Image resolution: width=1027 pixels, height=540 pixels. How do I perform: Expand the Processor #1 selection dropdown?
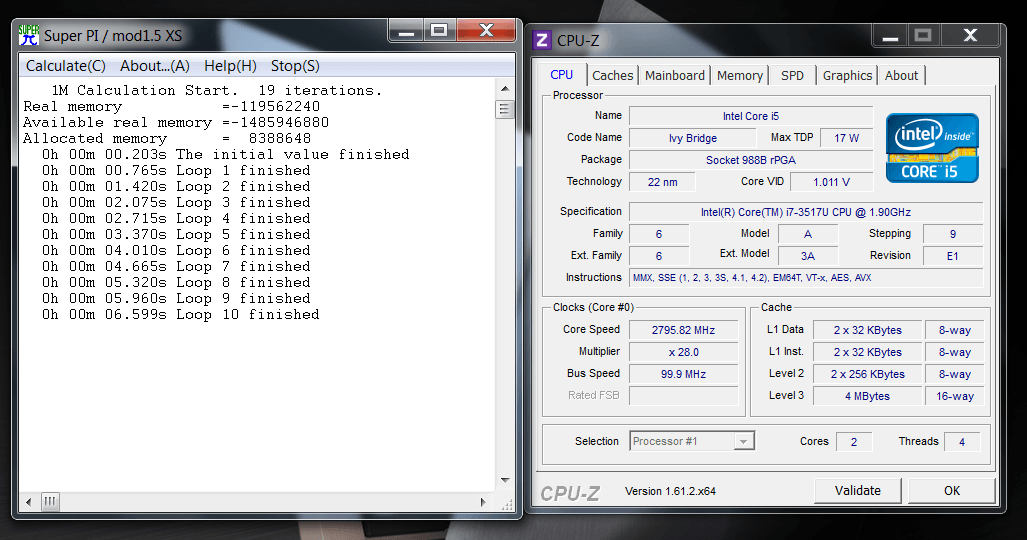tap(743, 441)
